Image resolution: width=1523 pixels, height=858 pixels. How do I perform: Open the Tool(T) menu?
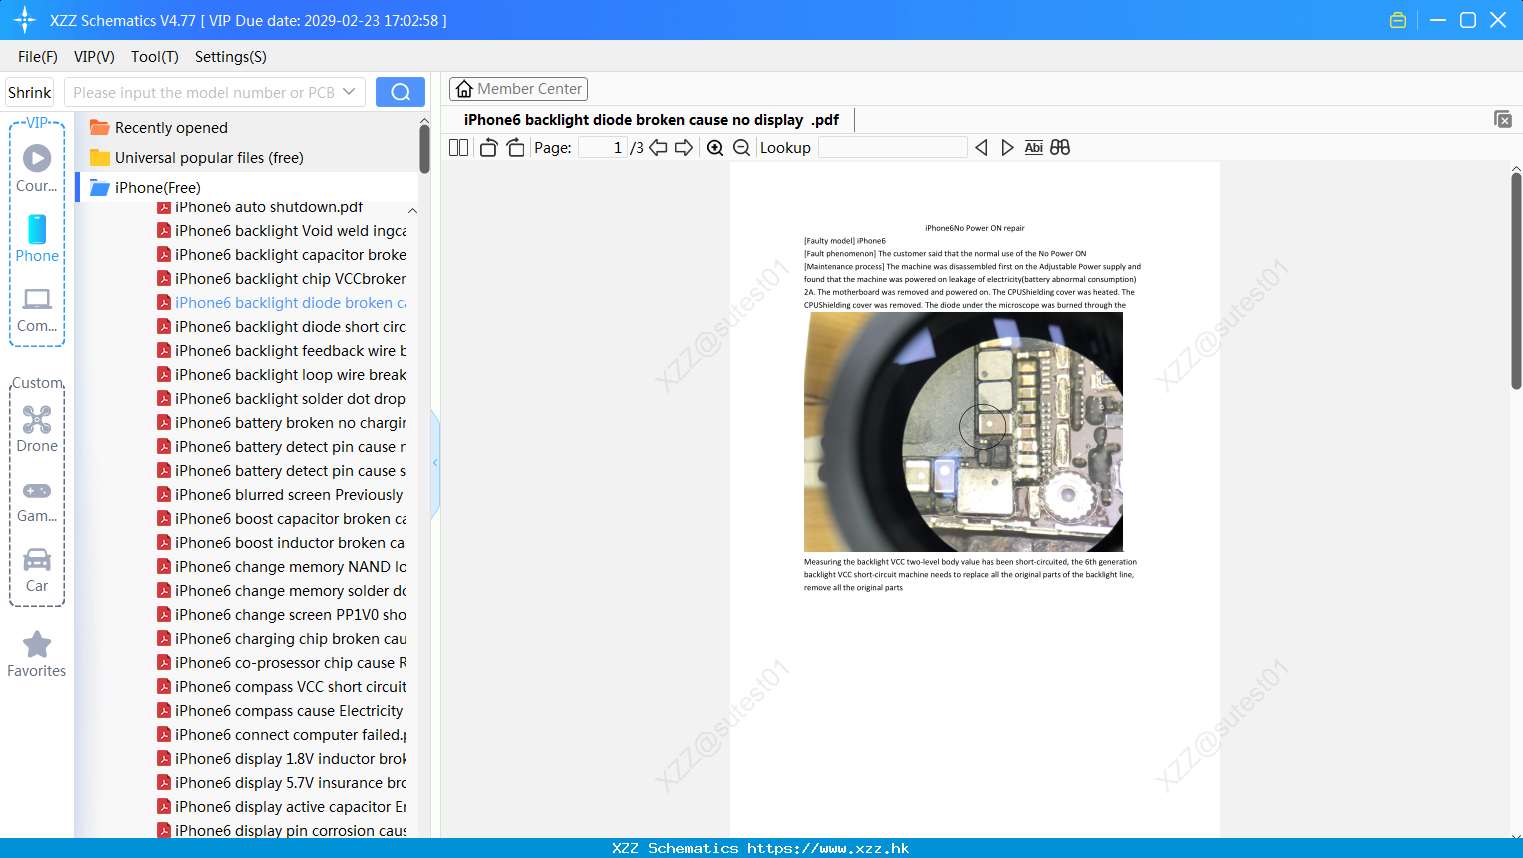point(155,56)
